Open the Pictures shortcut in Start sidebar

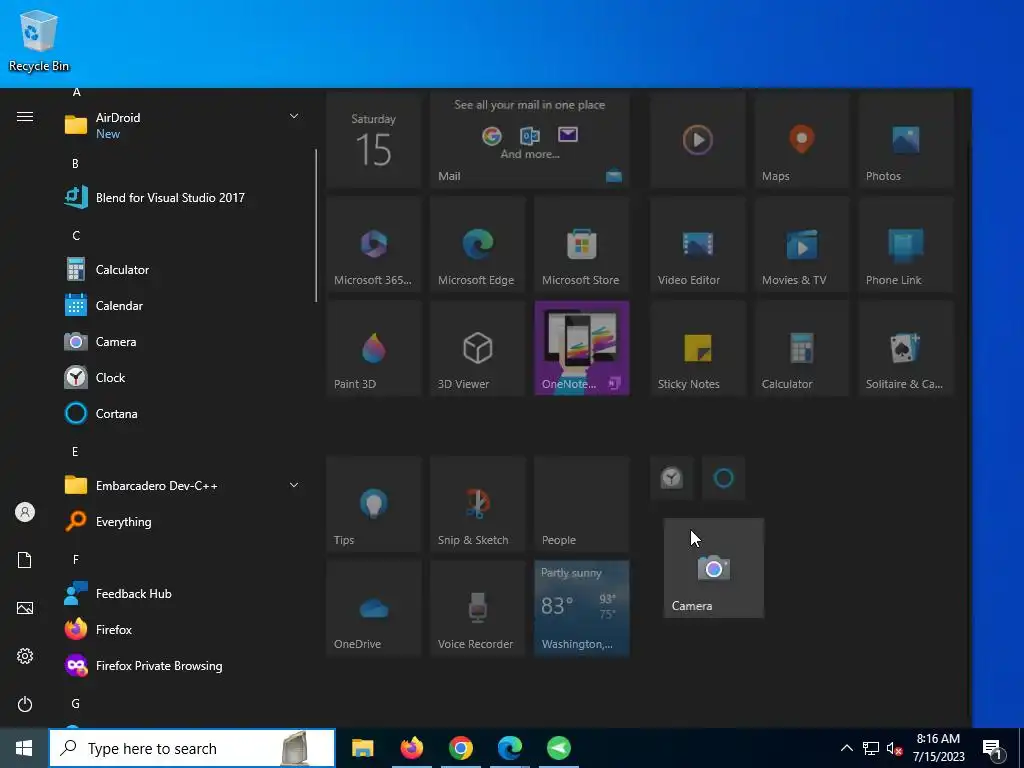(x=25, y=608)
